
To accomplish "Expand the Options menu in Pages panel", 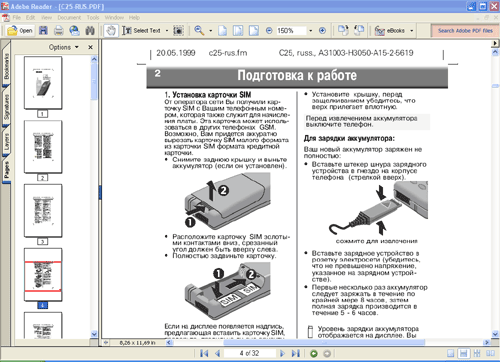I will [64, 47].
